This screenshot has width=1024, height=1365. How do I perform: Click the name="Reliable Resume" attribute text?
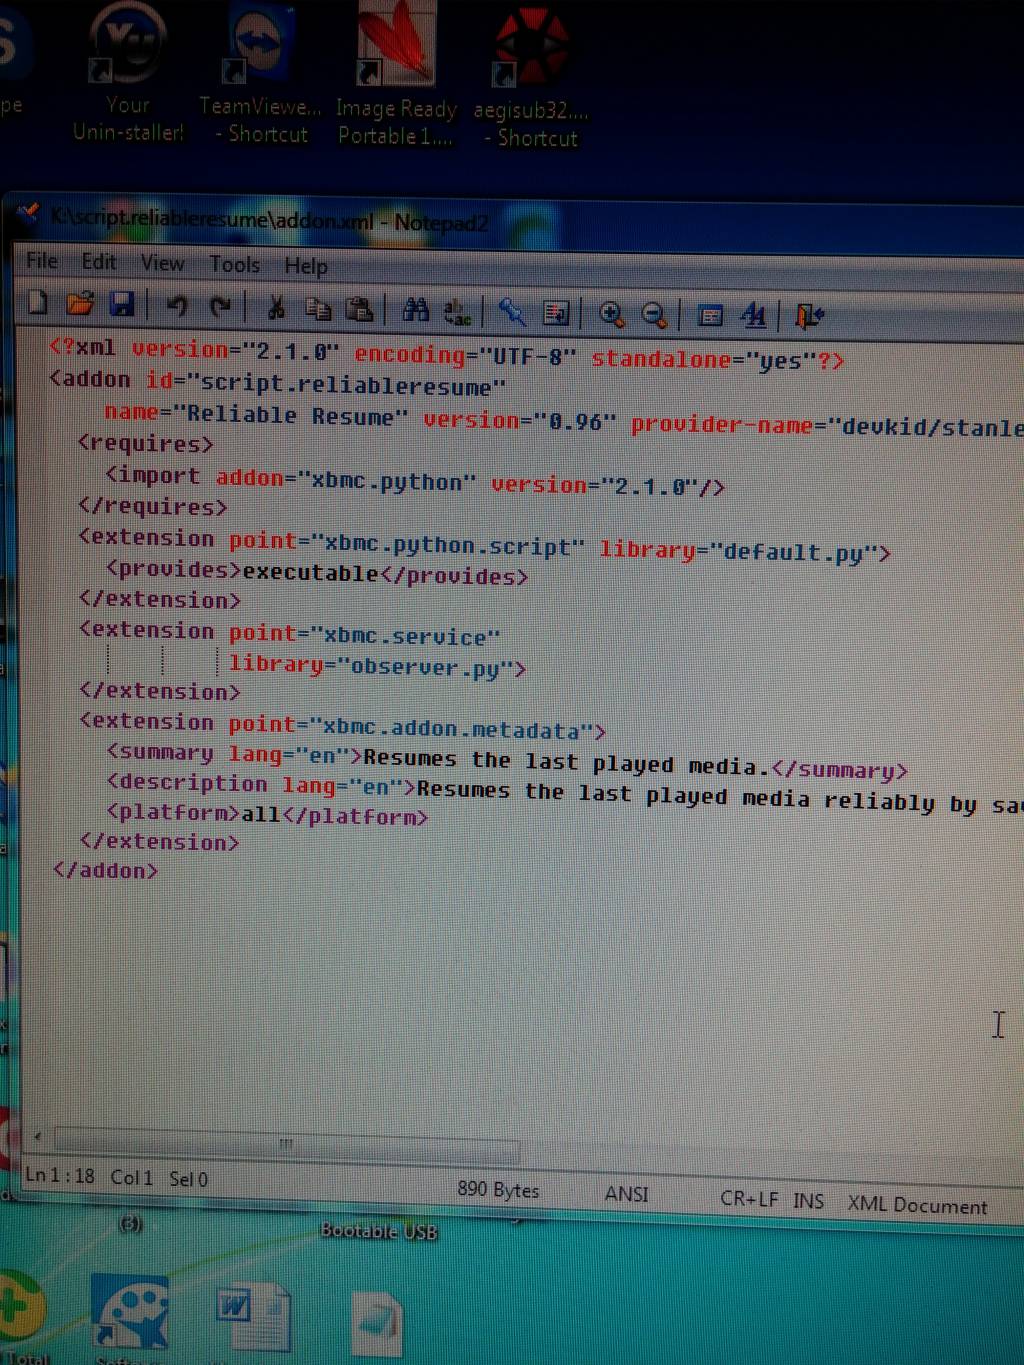pyautogui.click(x=256, y=414)
